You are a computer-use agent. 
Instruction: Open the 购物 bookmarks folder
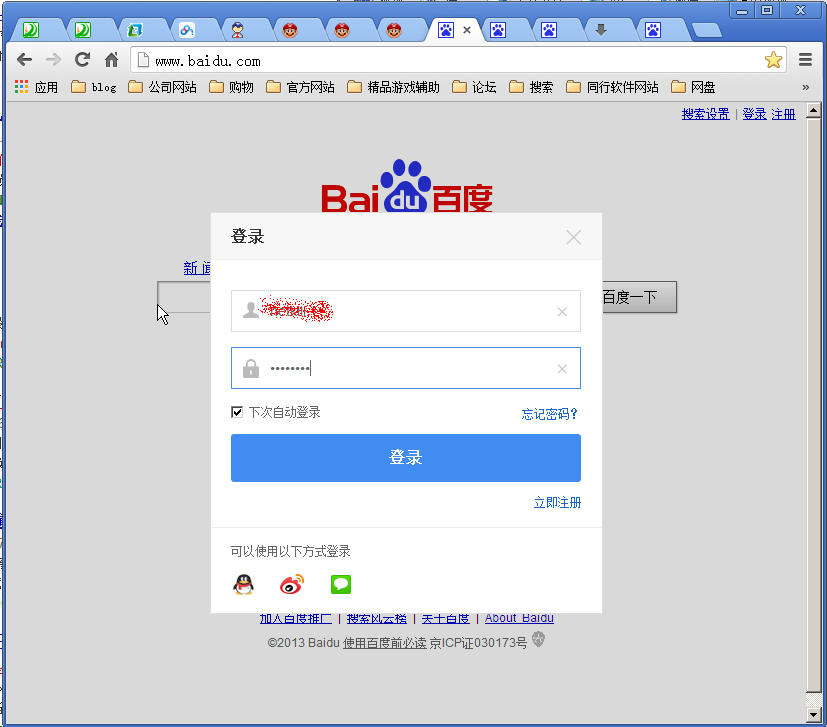231,87
